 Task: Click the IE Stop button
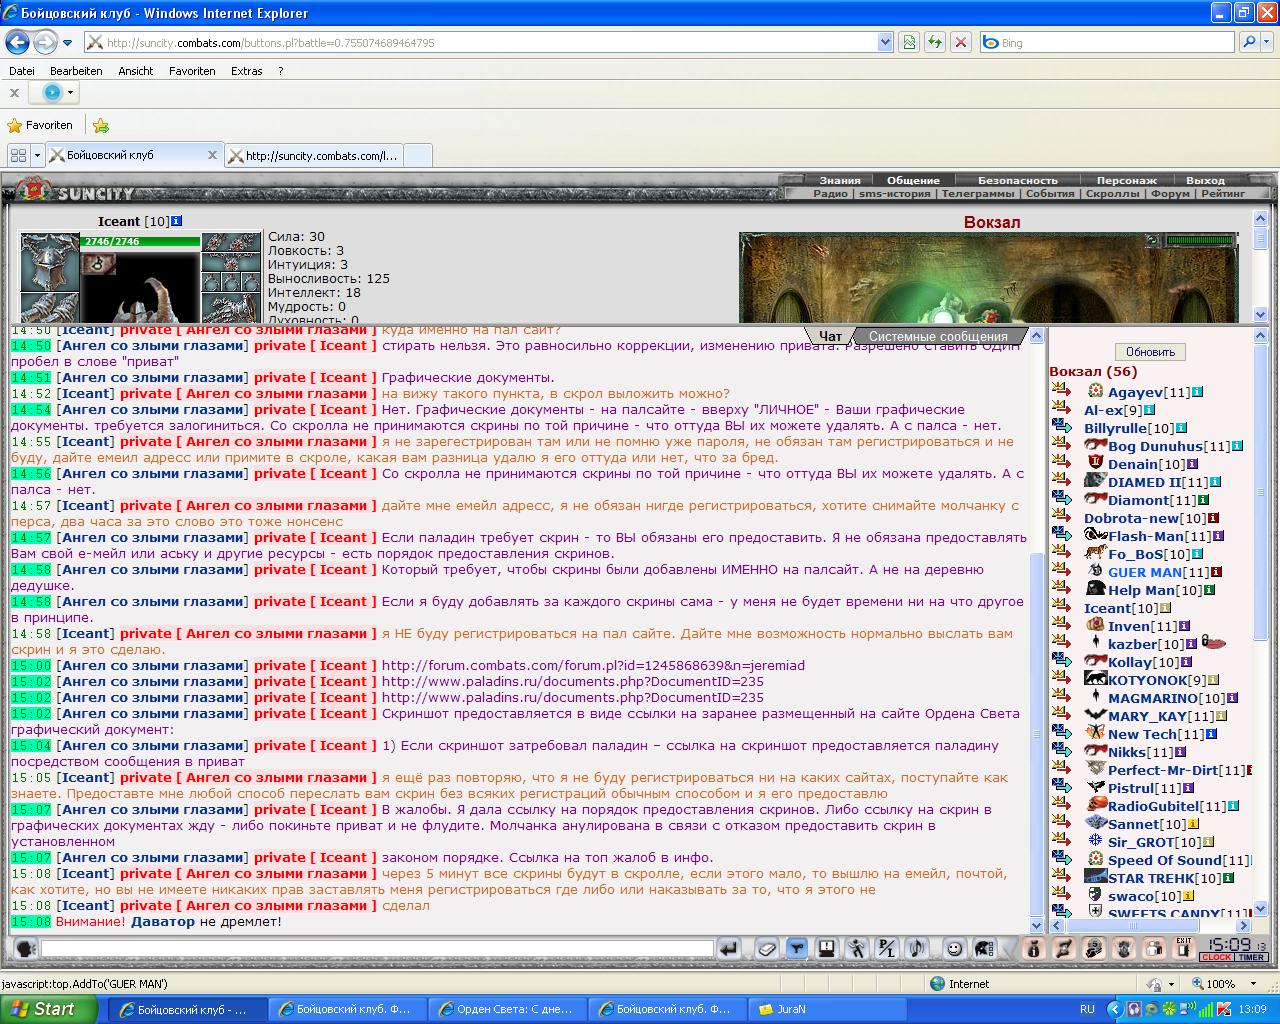(x=961, y=43)
